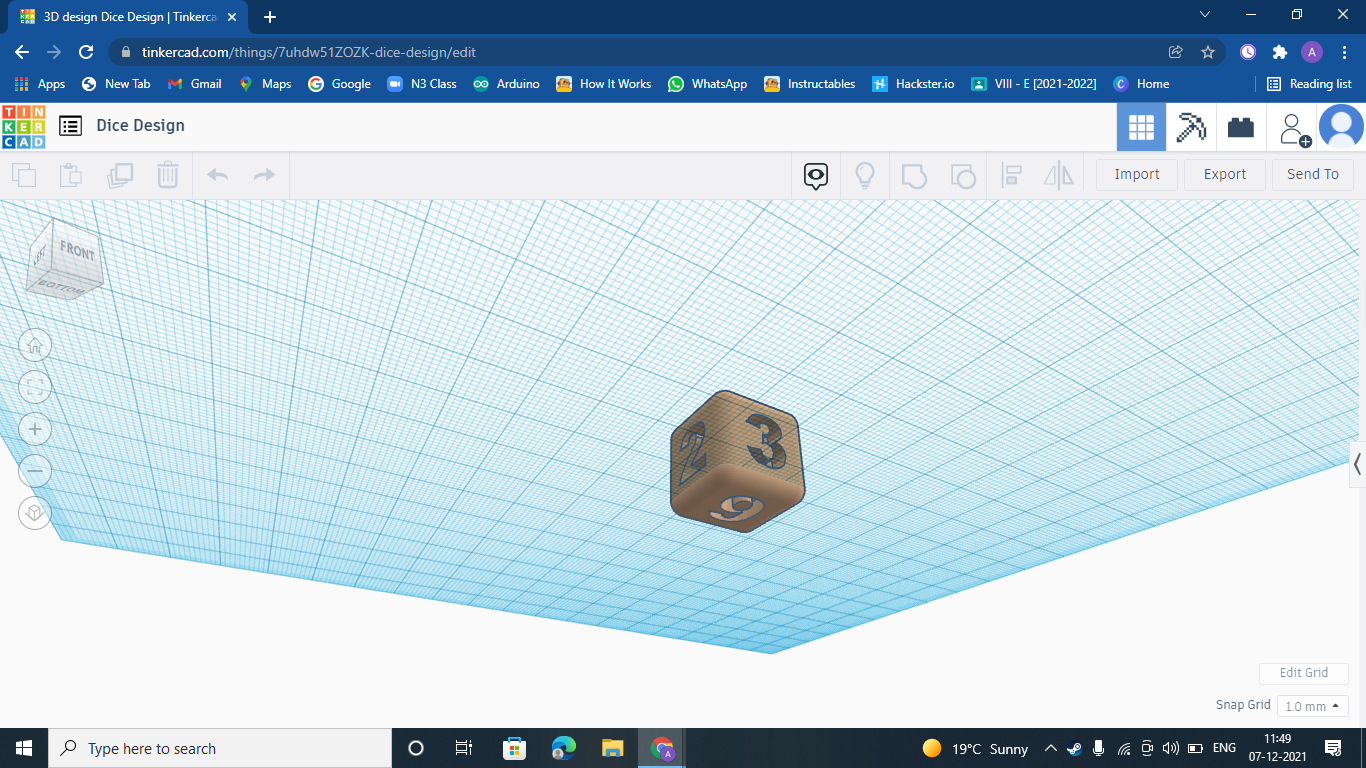The height and width of the screenshot is (768, 1366).
Task: Click the Edit Grid button
Action: tap(1304, 673)
